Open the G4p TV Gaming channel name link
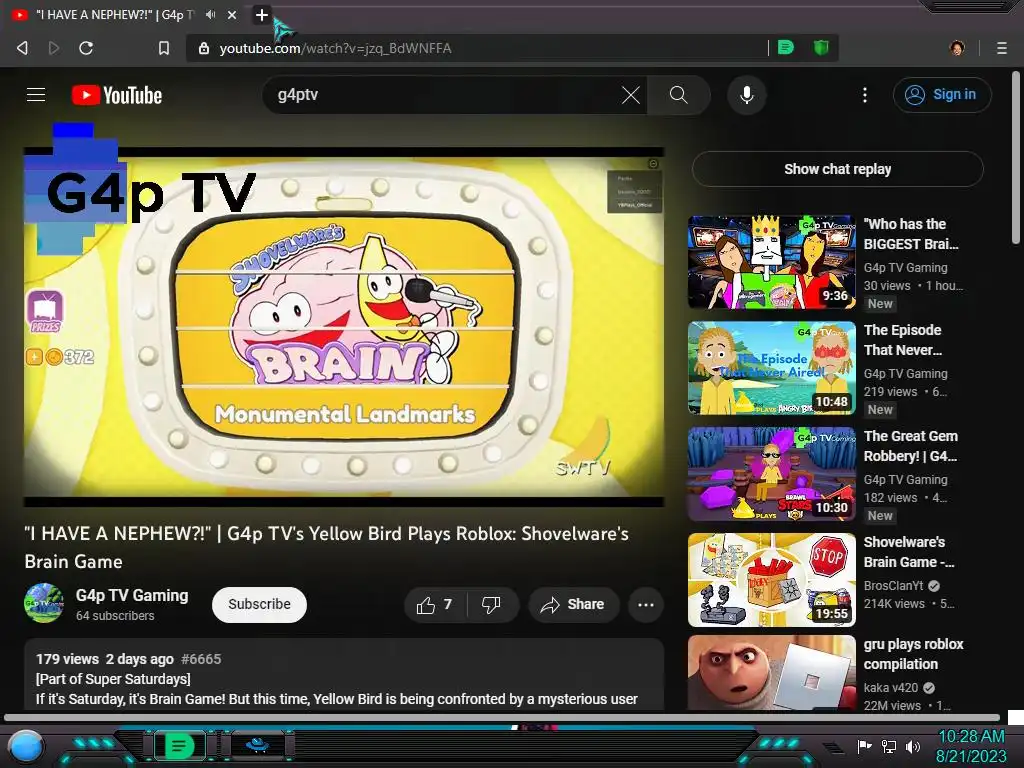1024x768 pixels. pyautogui.click(x=132, y=595)
